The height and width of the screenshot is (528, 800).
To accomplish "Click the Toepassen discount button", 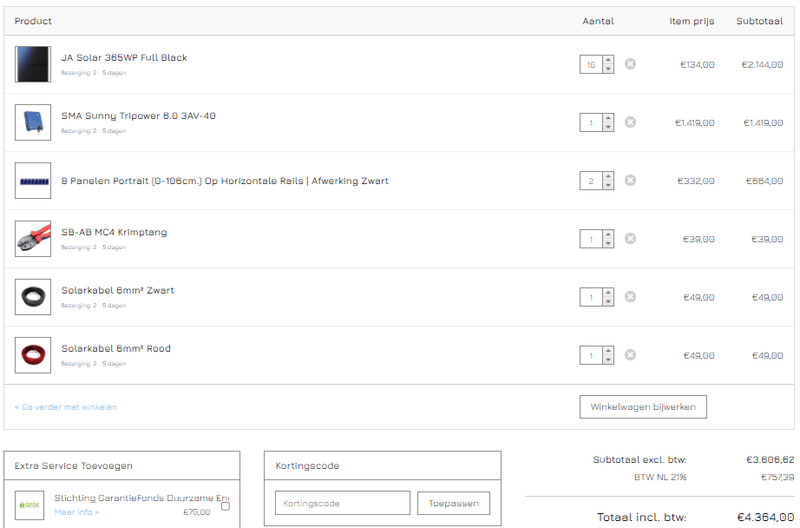I will pyautogui.click(x=454, y=503).
